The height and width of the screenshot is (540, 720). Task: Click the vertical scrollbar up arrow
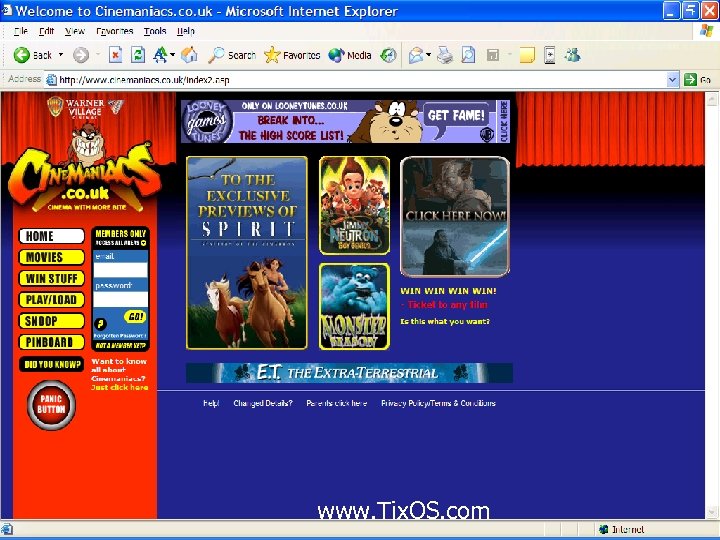click(712, 99)
